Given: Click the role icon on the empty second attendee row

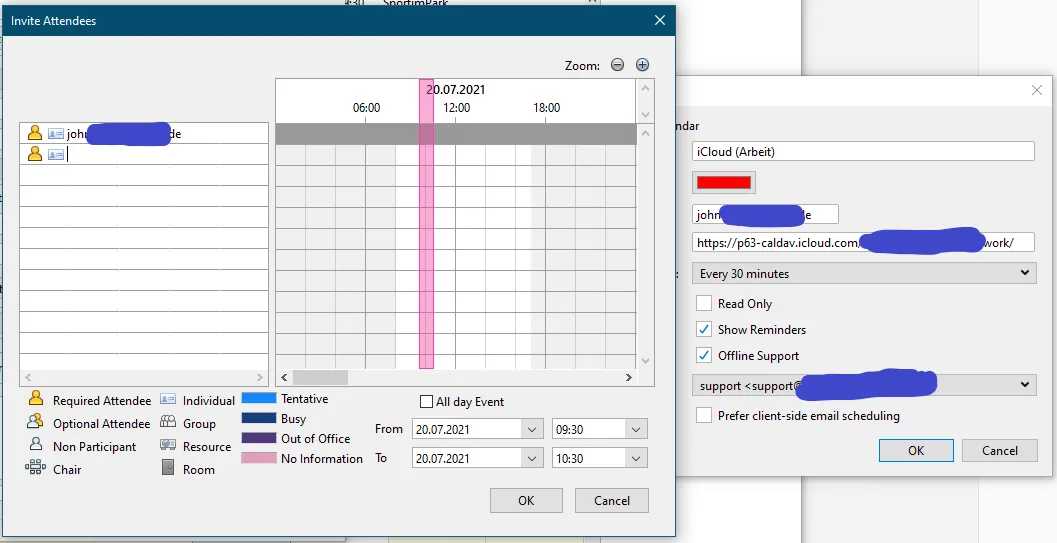Looking at the screenshot, I should (x=35, y=154).
